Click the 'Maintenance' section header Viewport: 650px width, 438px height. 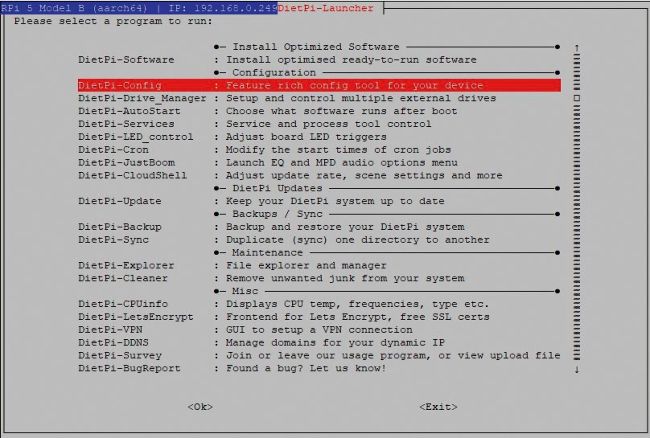click(x=267, y=252)
